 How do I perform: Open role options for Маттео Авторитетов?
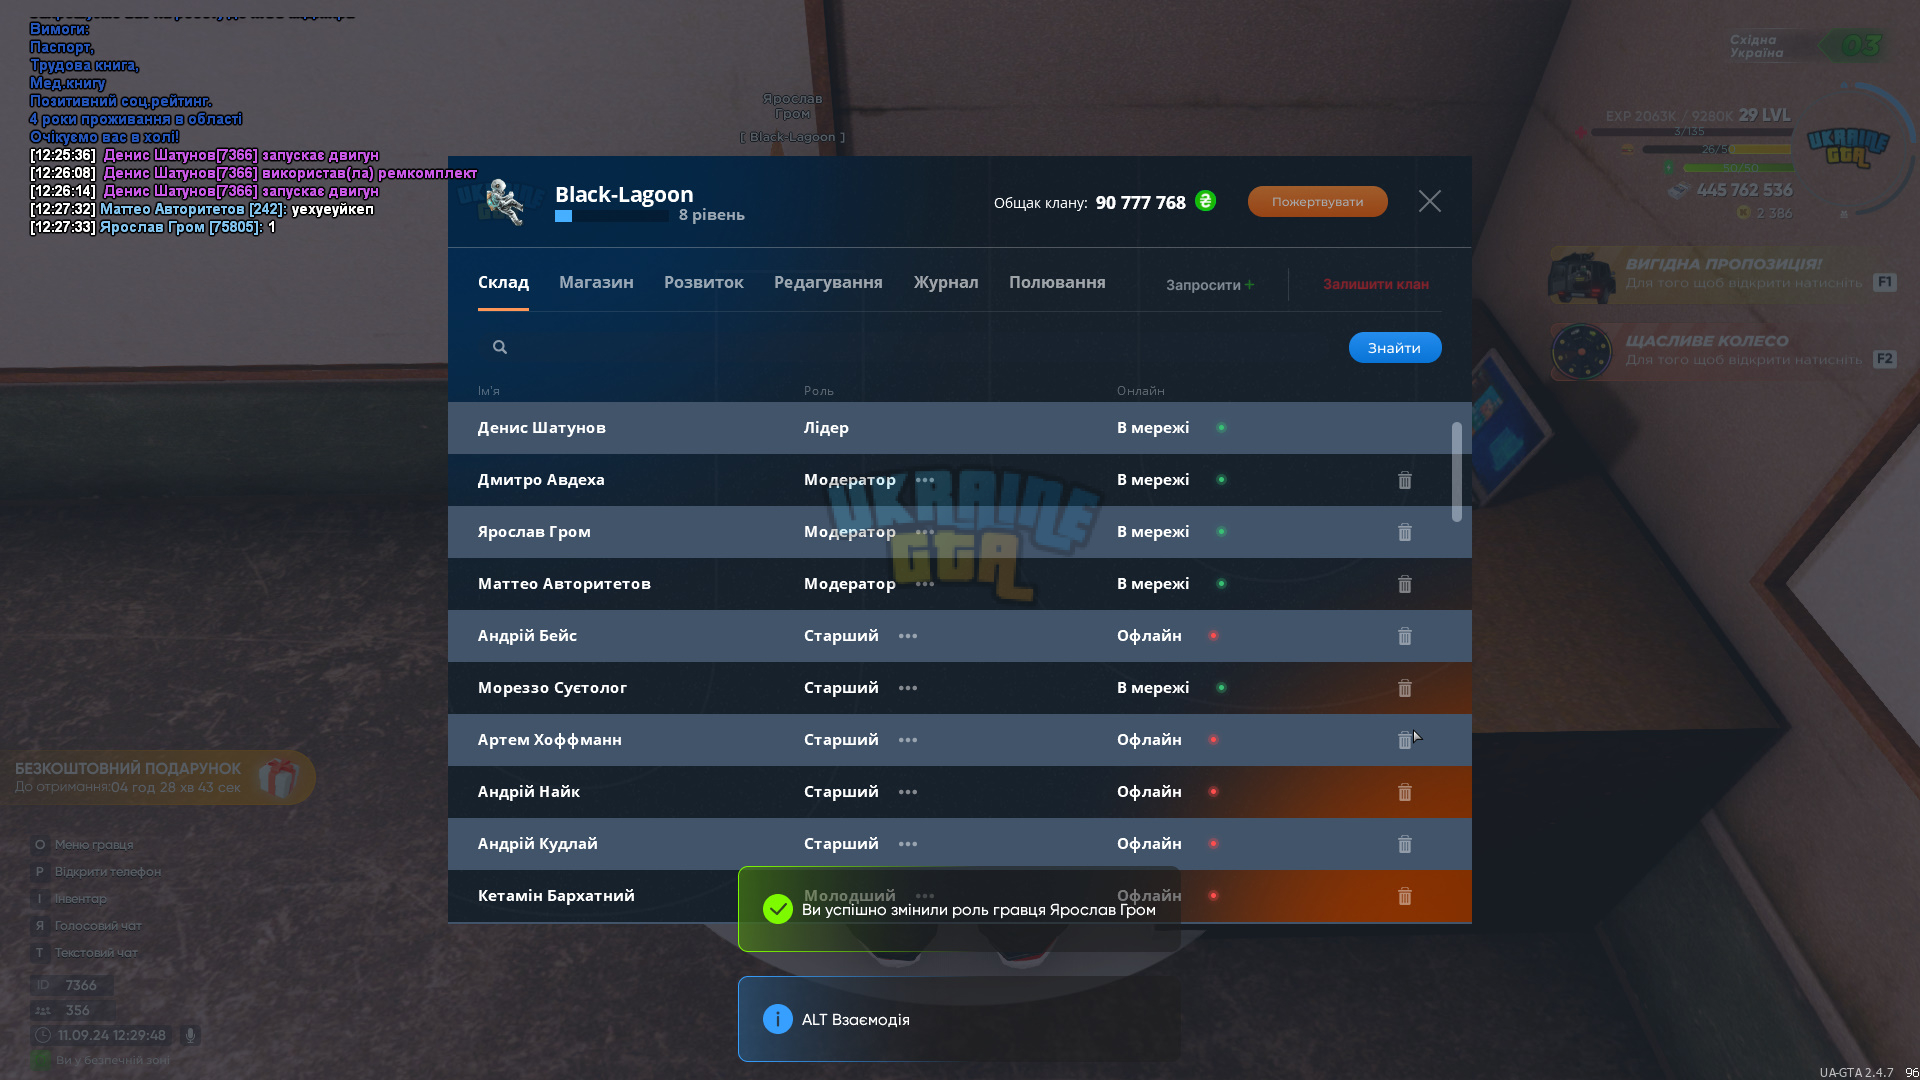click(x=925, y=584)
